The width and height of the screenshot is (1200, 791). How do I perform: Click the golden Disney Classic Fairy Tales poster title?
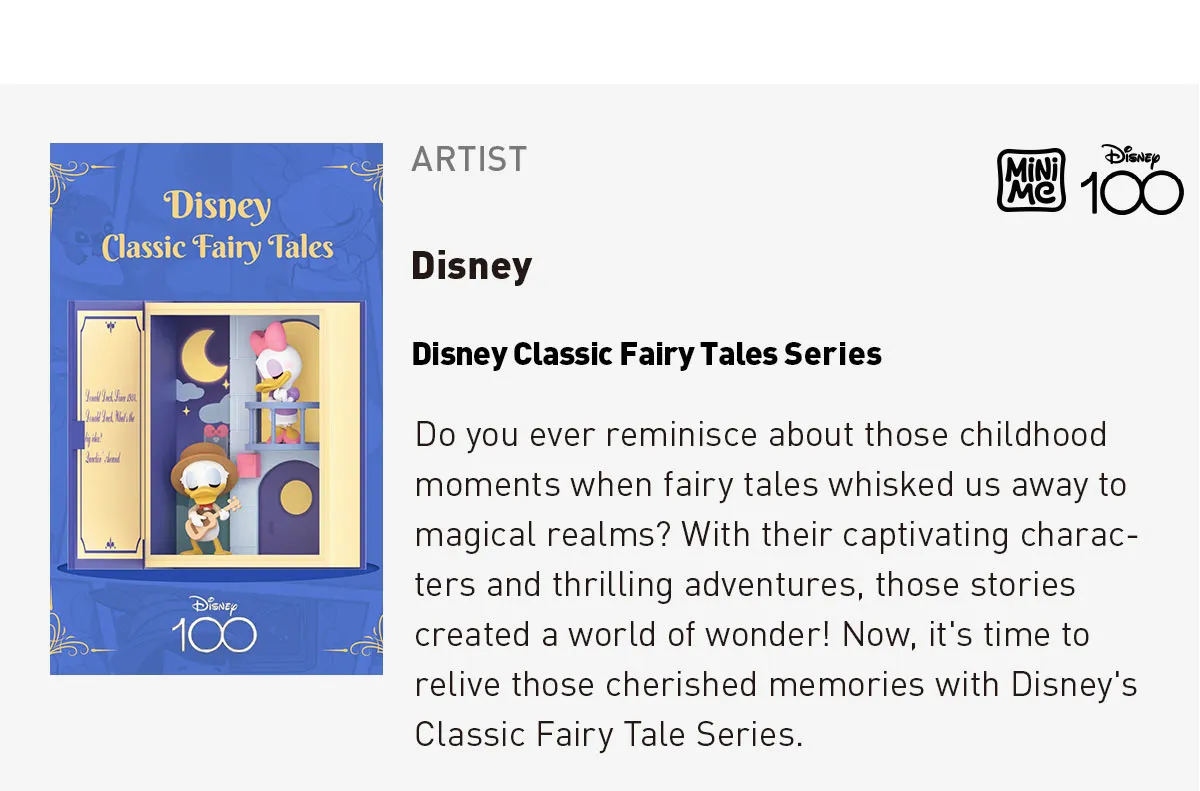click(x=217, y=227)
